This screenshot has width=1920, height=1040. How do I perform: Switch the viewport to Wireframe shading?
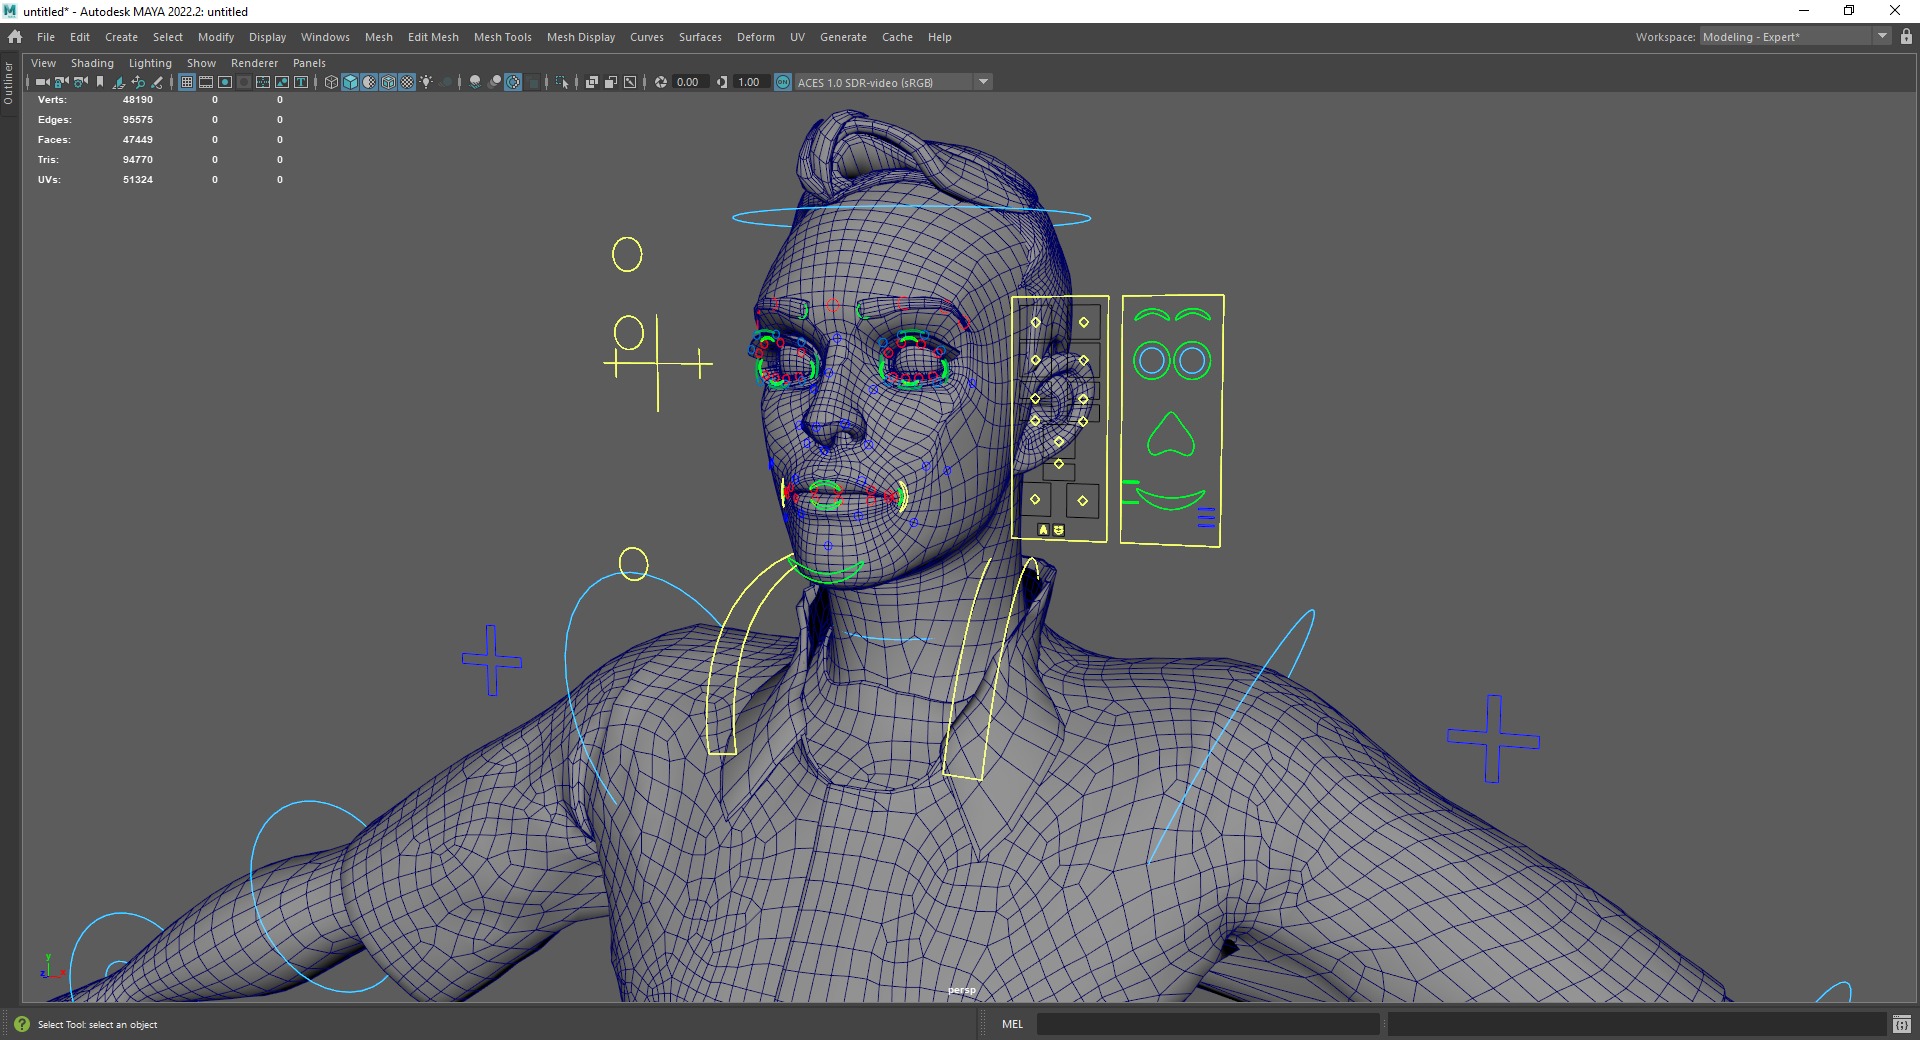[331, 82]
